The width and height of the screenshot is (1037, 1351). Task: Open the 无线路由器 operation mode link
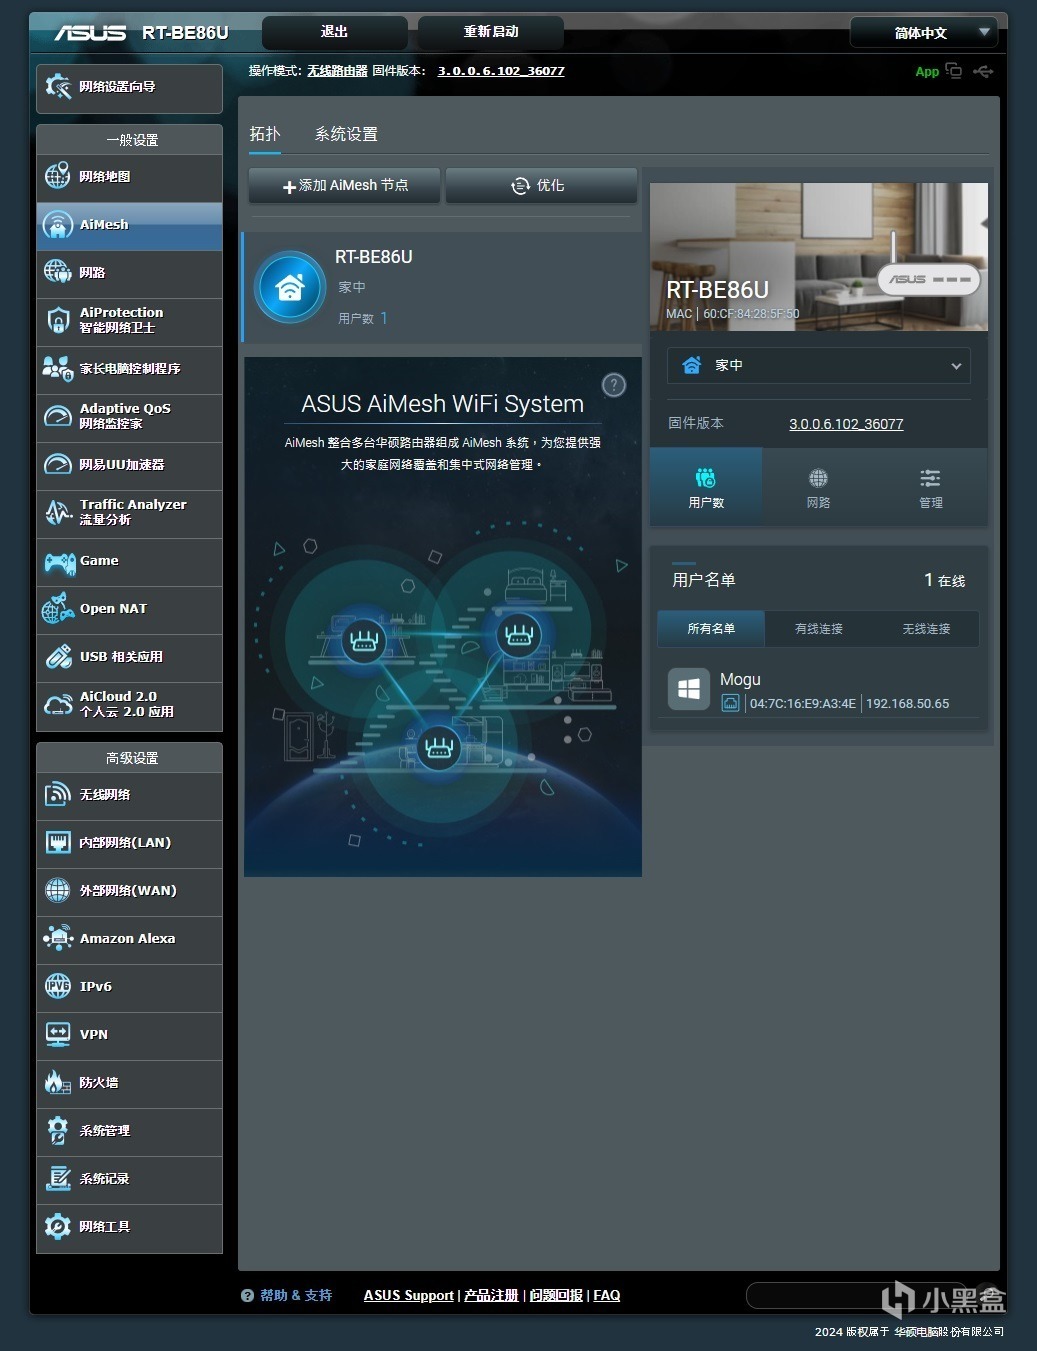pos(337,71)
